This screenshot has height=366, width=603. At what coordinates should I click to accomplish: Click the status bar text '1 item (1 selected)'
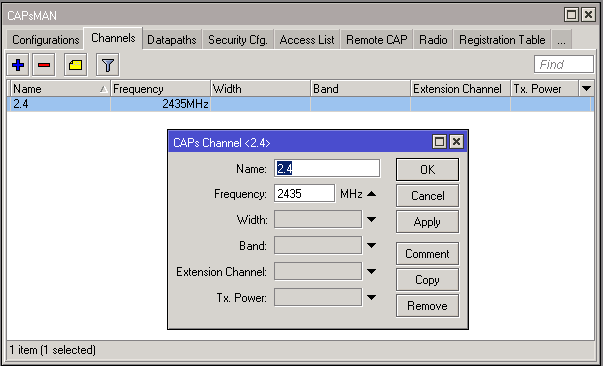[53, 350]
